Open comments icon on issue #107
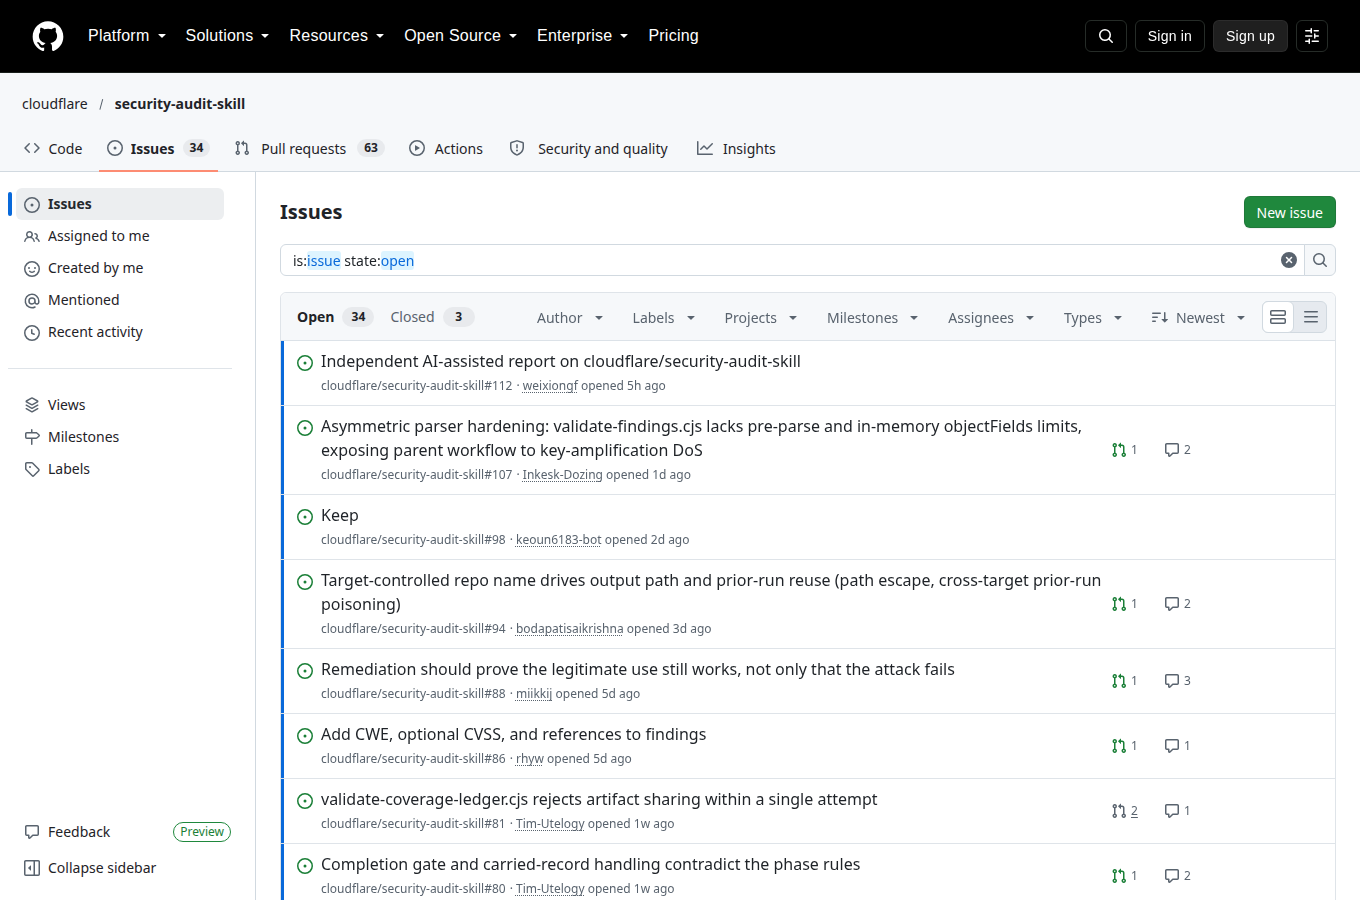Screen dimensions: 1360x900 [x=1178, y=450]
